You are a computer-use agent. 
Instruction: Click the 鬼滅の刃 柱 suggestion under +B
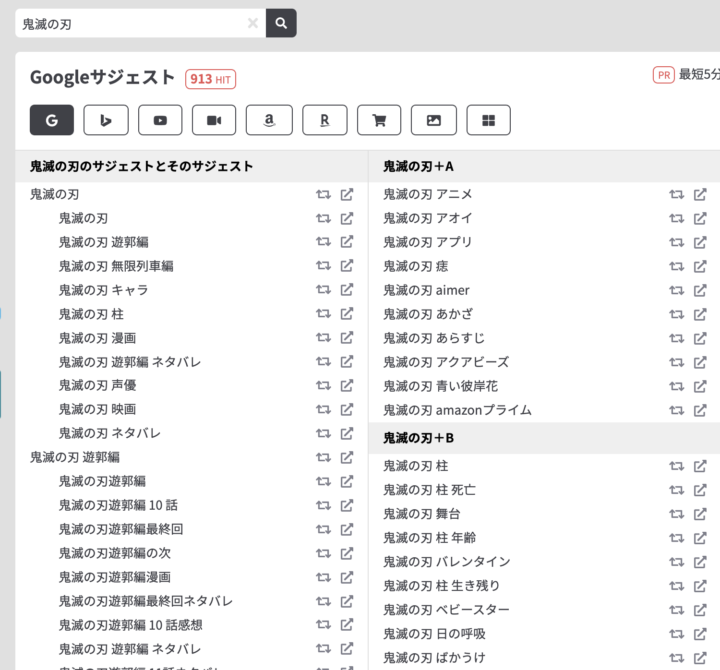pos(416,466)
